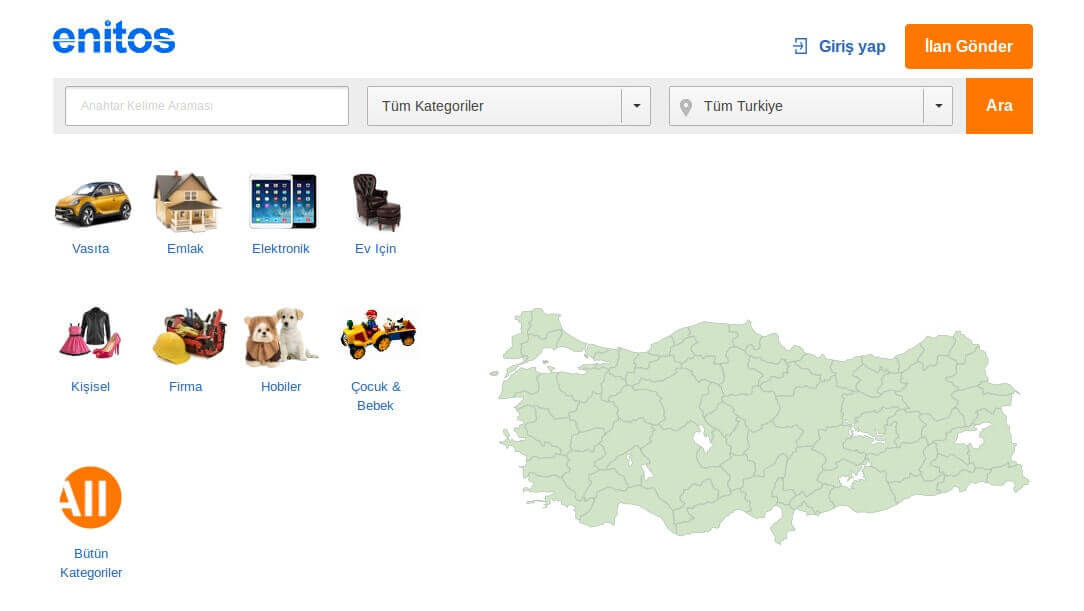
Task: Click the Bütün Kategoriler text link
Action: click(91, 563)
